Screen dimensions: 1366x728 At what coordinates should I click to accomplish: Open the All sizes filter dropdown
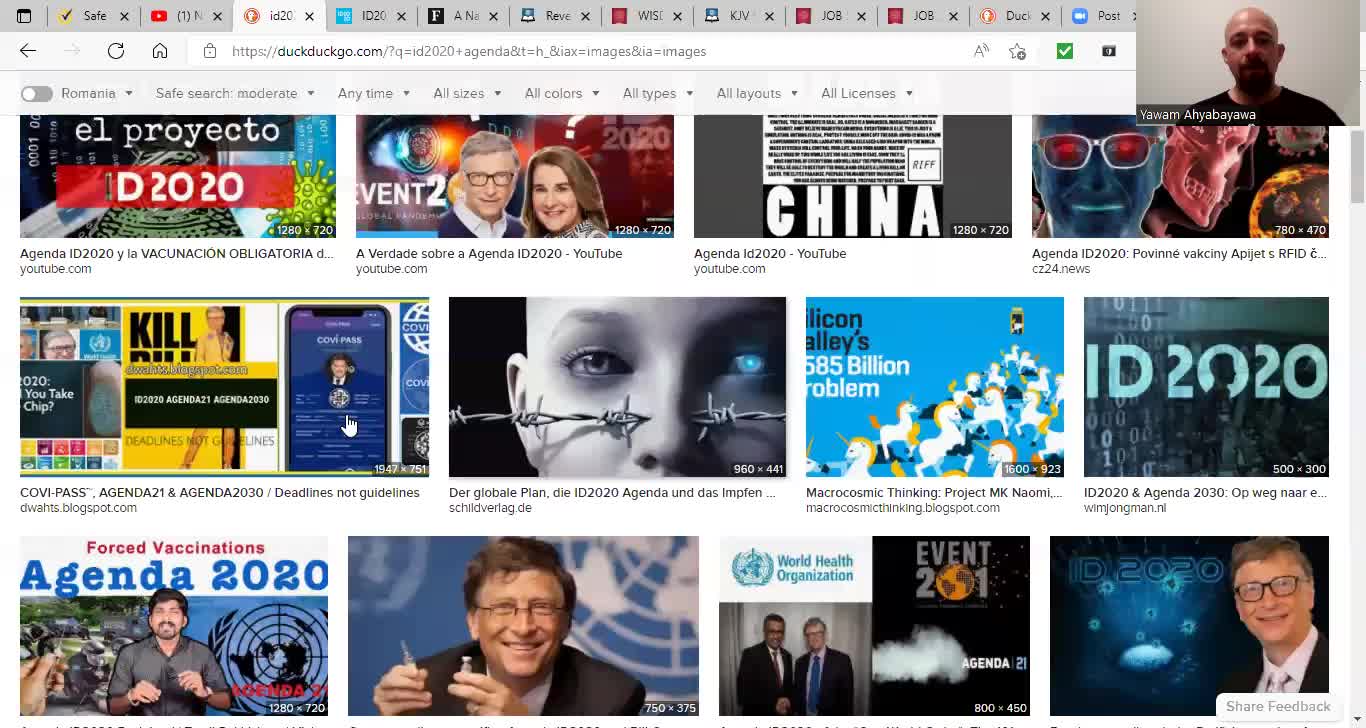(x=467, y=93)
